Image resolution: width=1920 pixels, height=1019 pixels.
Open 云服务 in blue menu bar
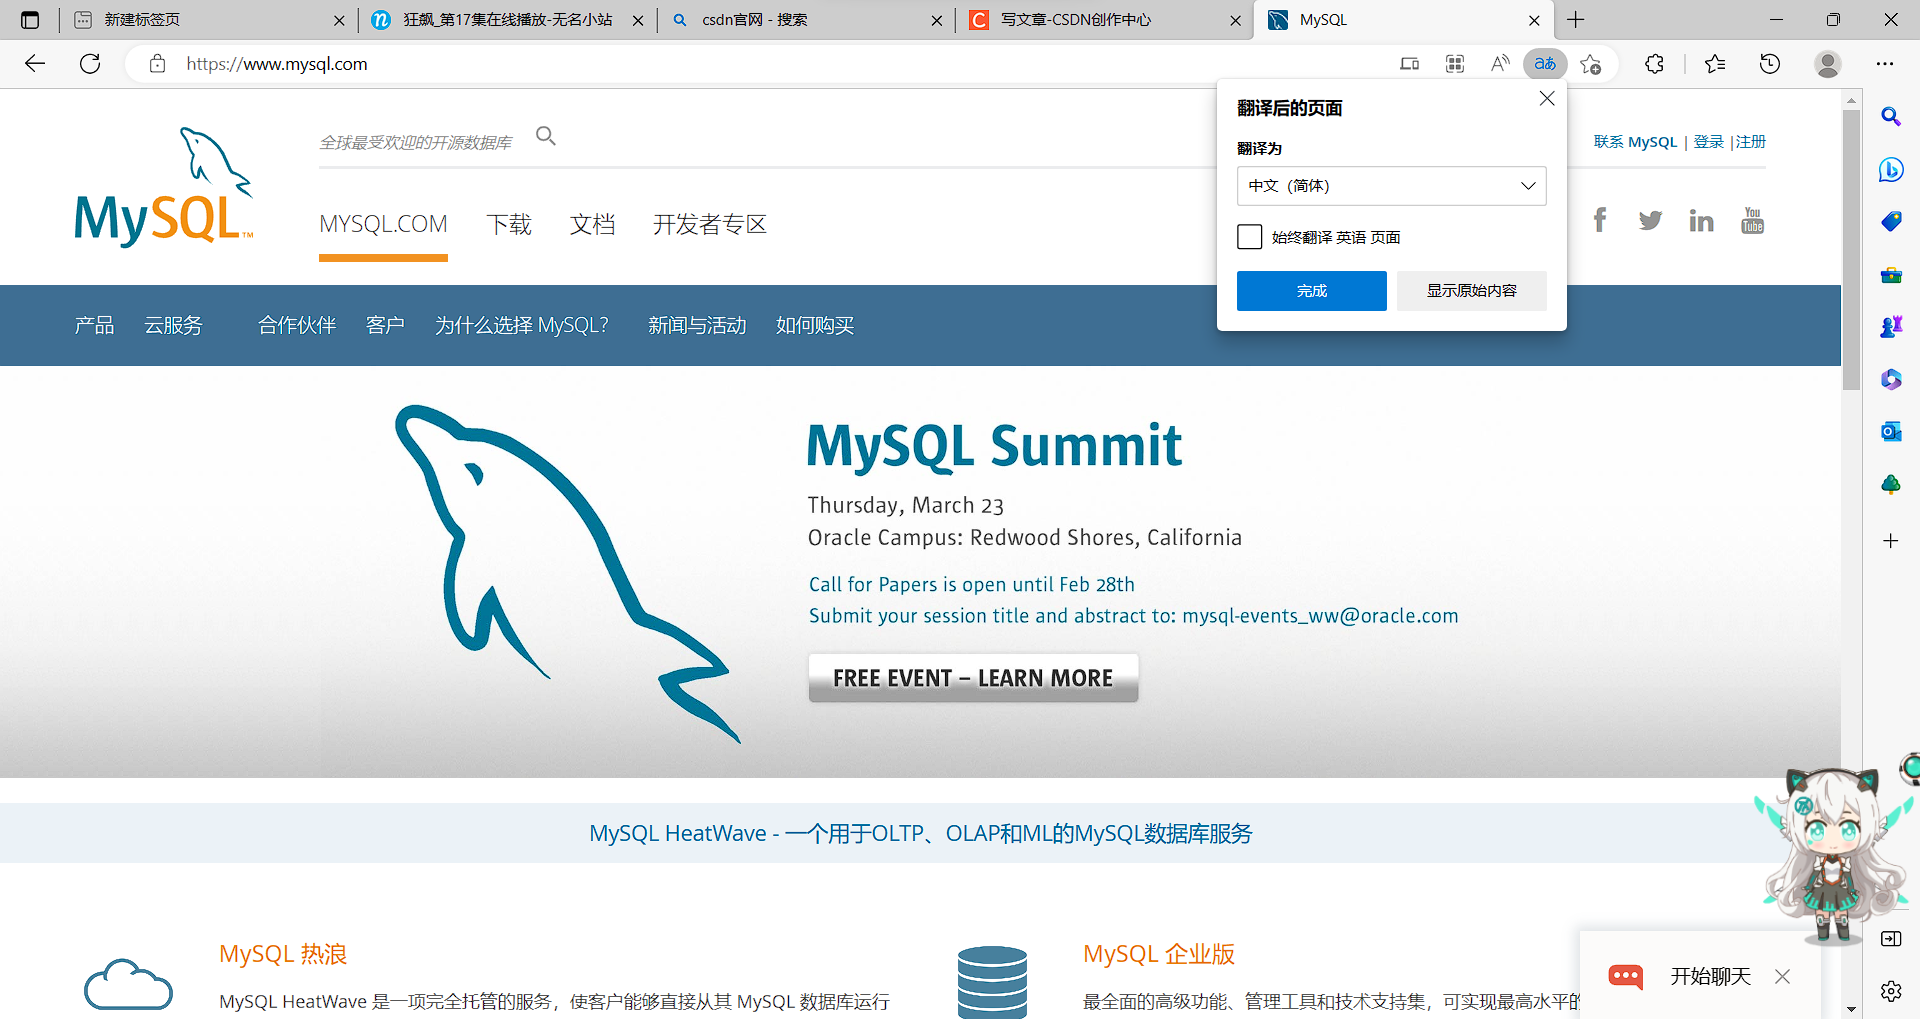[x=173, y=325]
